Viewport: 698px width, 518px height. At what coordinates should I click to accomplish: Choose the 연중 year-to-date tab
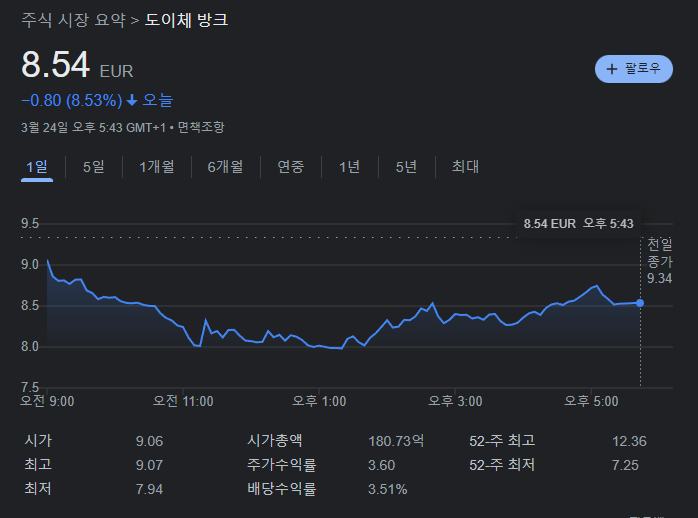[x=291, y=167]
